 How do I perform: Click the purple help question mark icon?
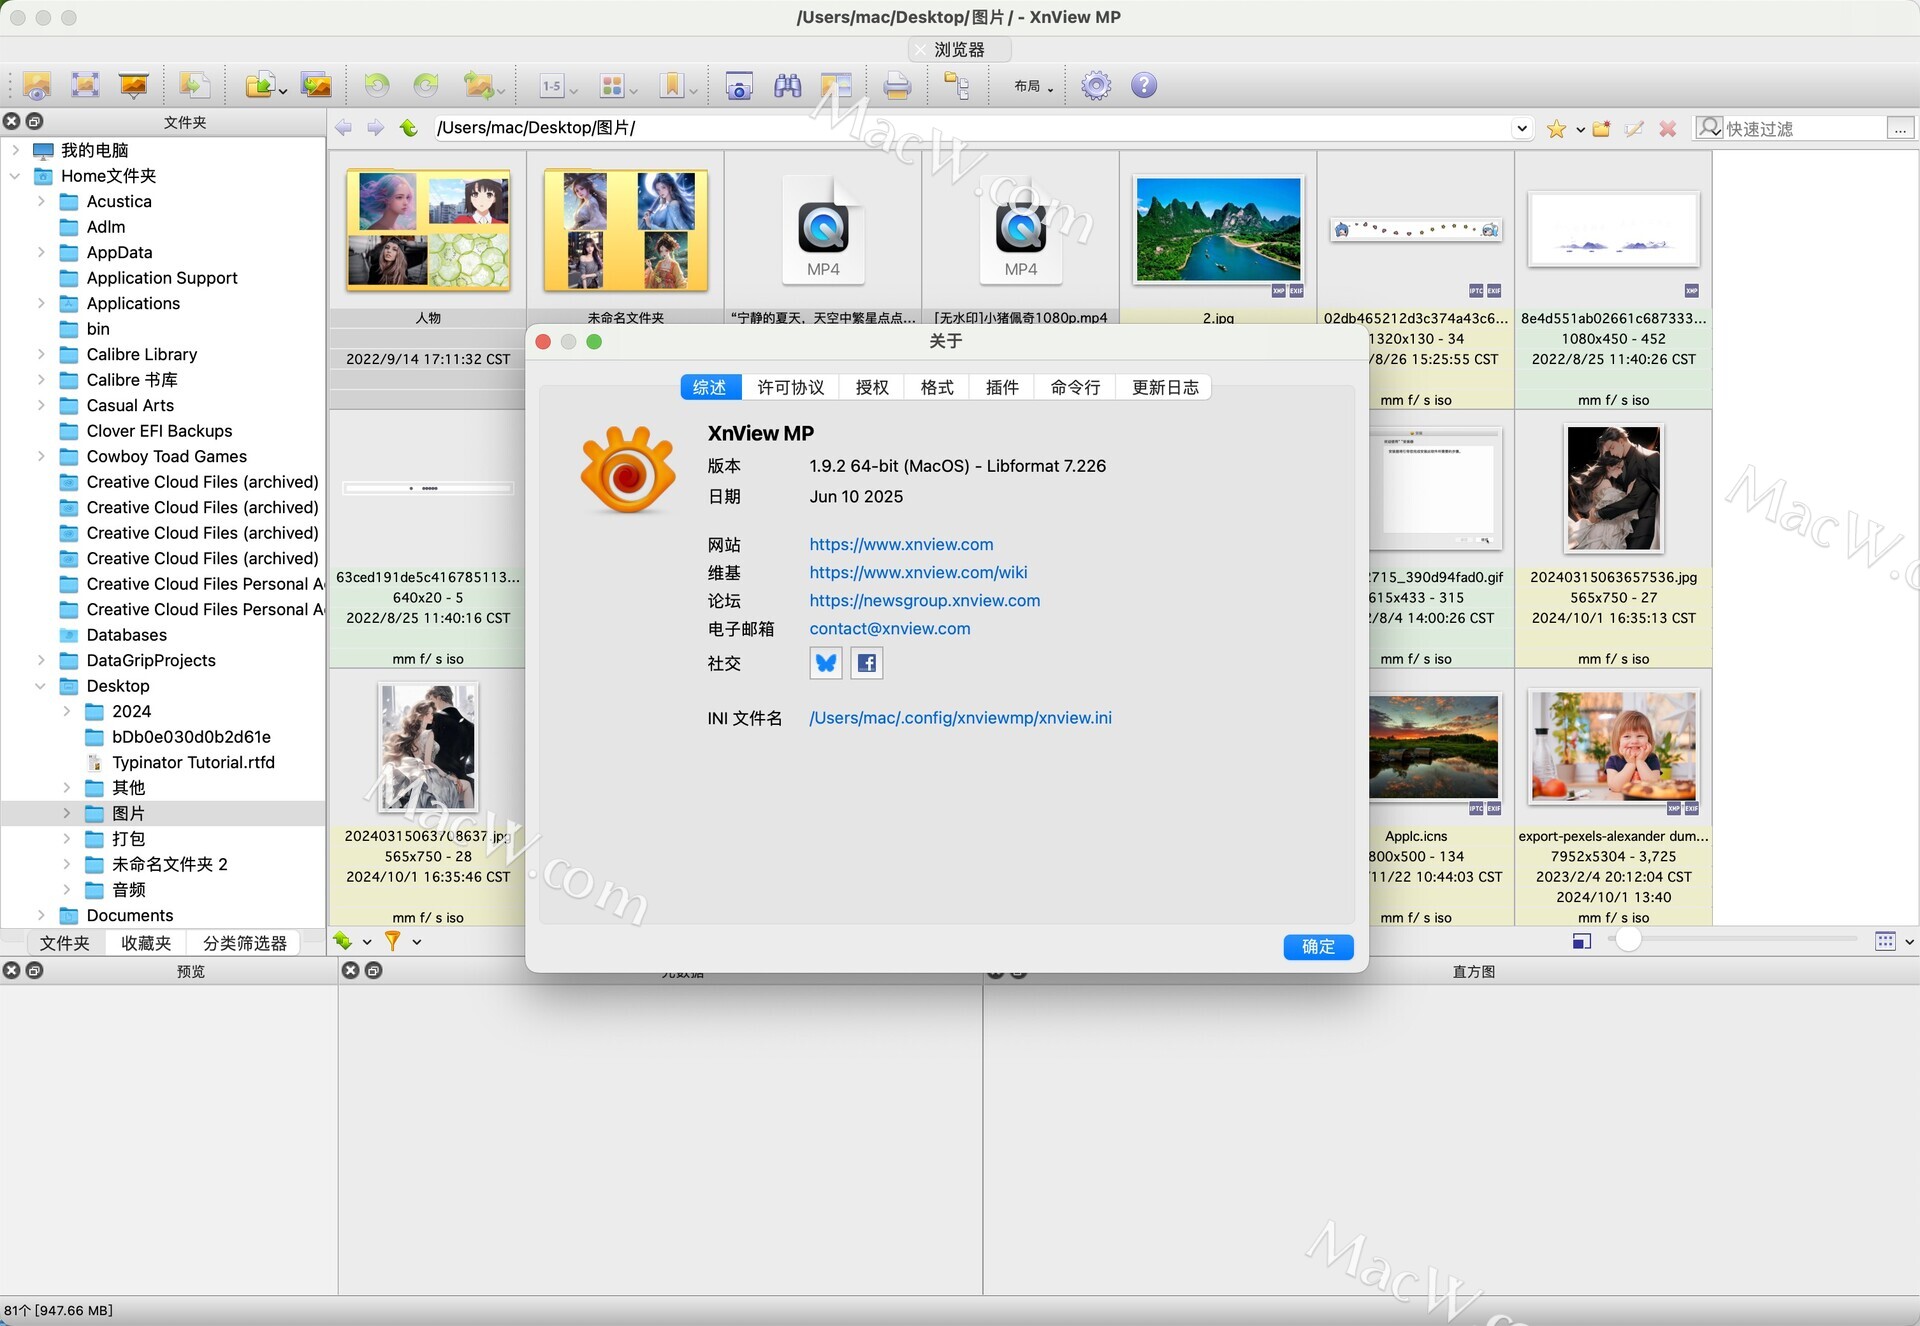coord(1144,86)
